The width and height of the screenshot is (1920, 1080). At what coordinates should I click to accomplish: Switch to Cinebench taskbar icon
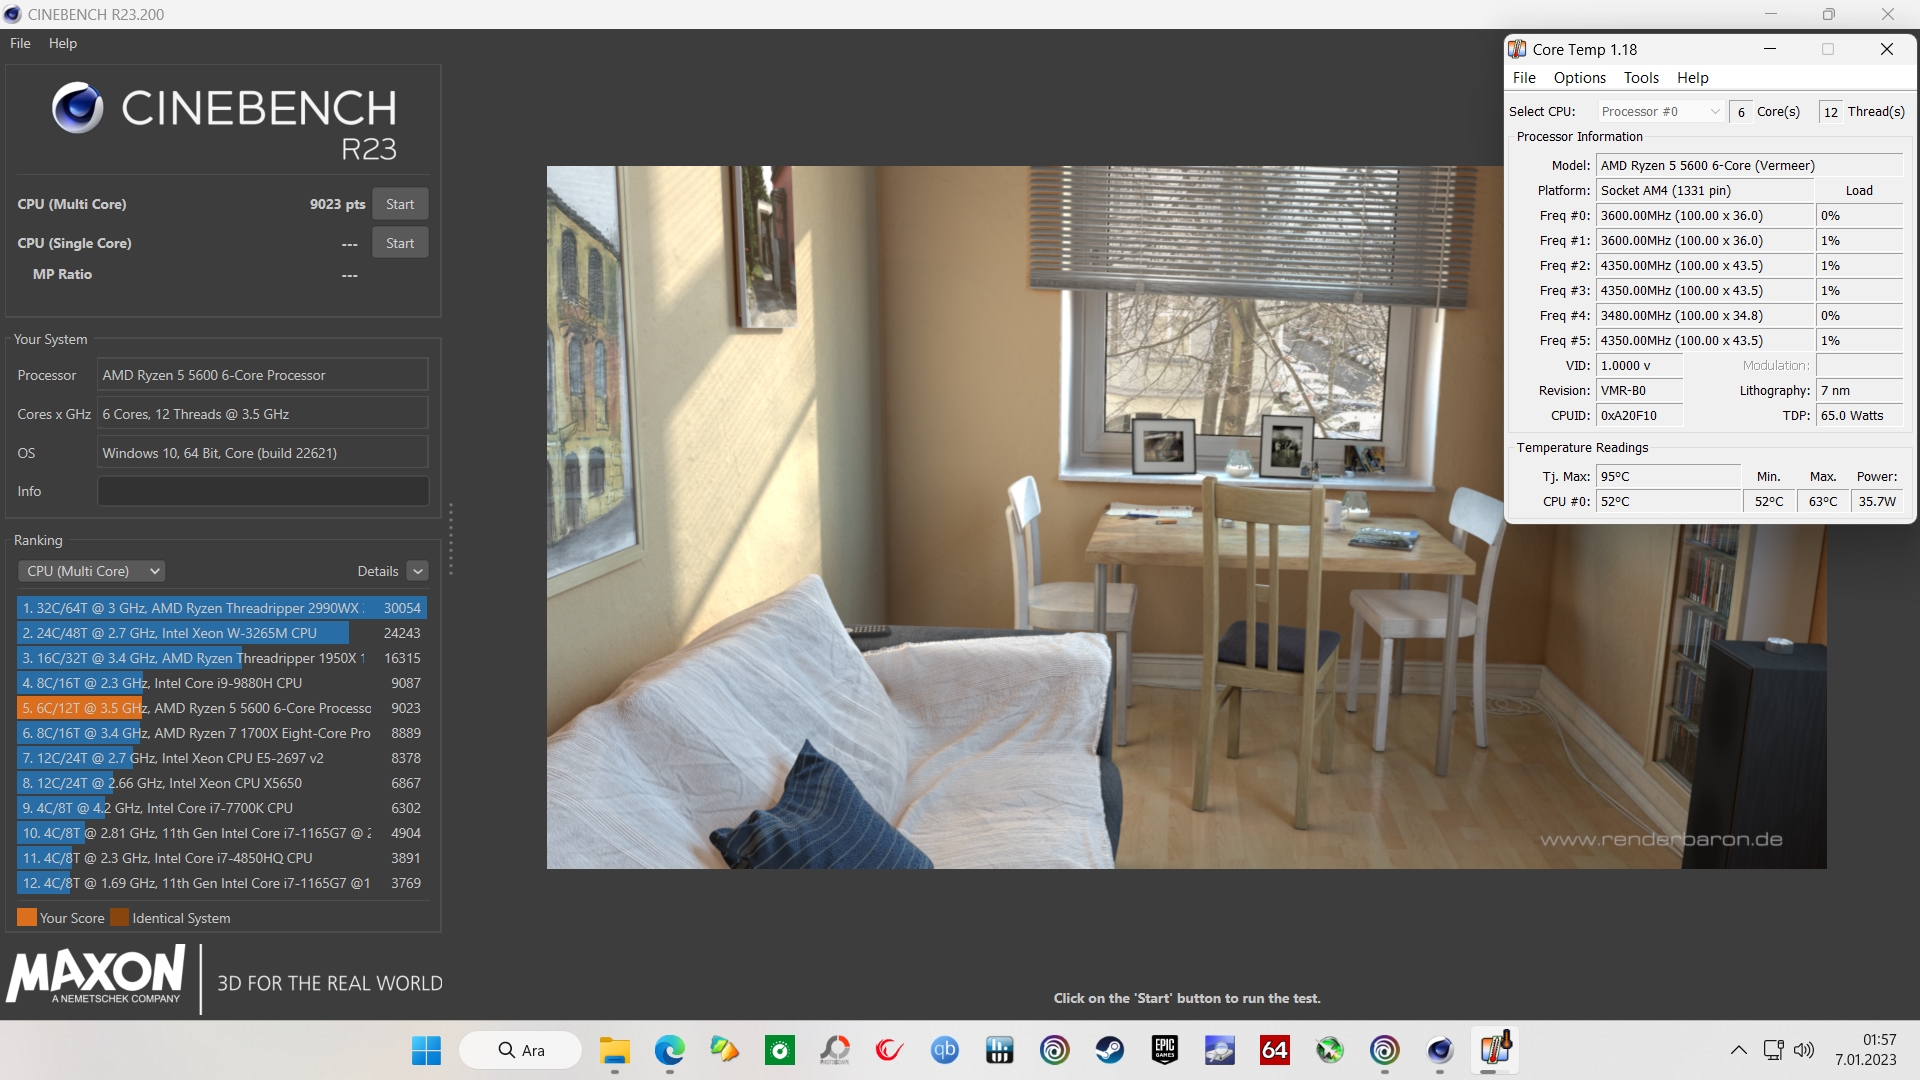pos(1439,1050)
